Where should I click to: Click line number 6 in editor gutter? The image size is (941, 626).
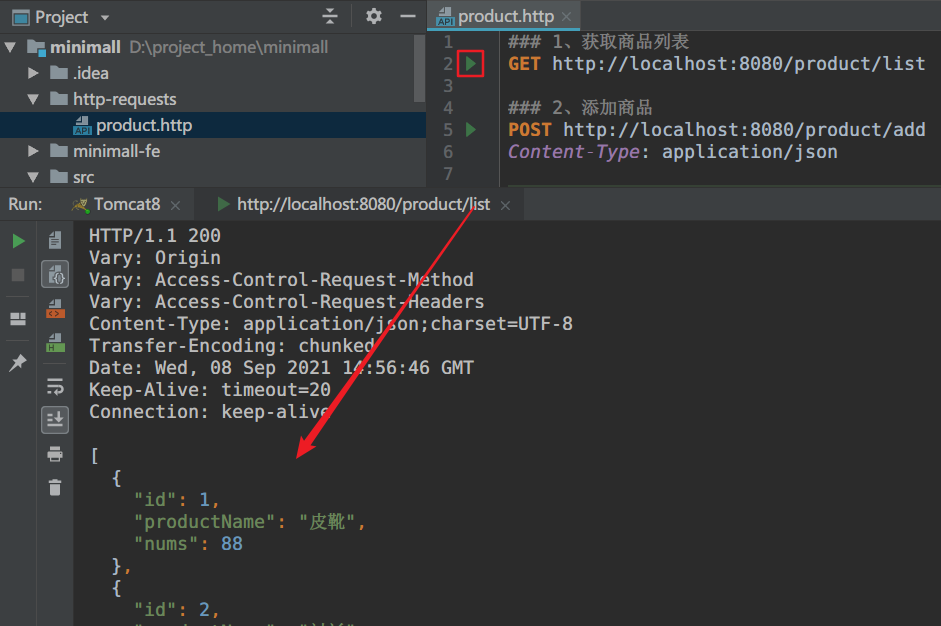tap(448, 152)
